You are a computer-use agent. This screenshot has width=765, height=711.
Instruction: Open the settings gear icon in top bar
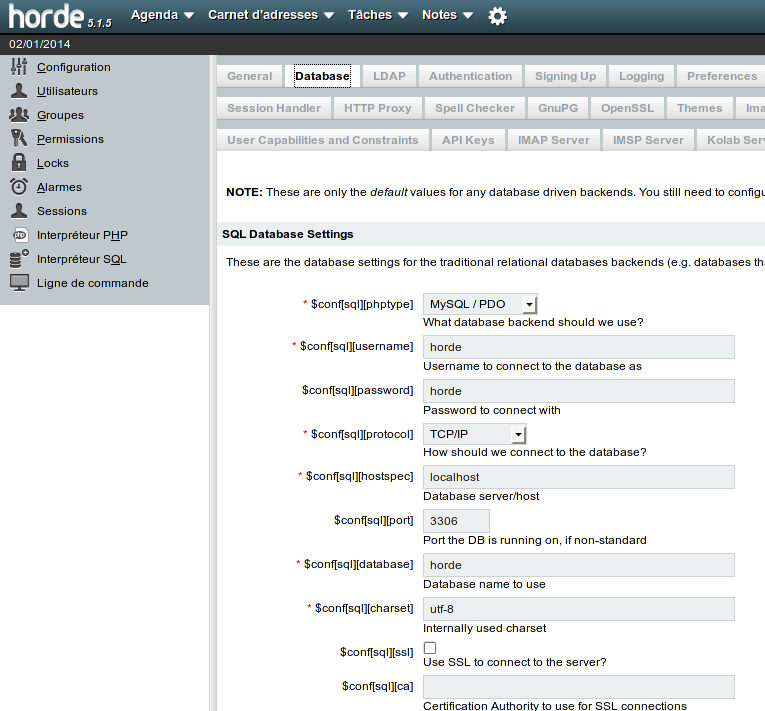pos(497,16)
